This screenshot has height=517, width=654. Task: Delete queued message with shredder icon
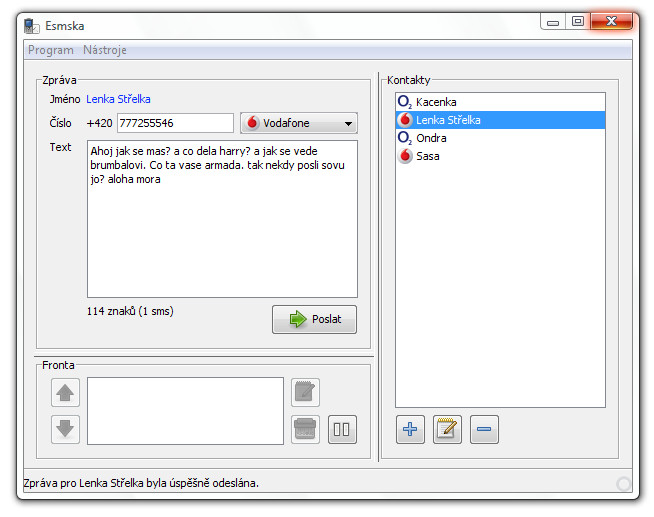[305, 429]
